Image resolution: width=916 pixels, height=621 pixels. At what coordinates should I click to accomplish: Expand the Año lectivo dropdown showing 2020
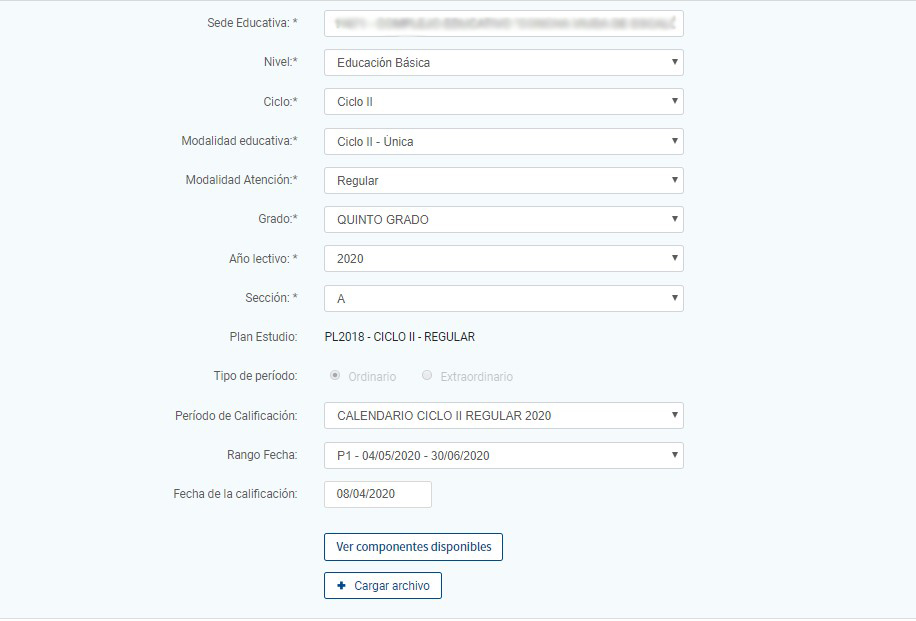503,258
